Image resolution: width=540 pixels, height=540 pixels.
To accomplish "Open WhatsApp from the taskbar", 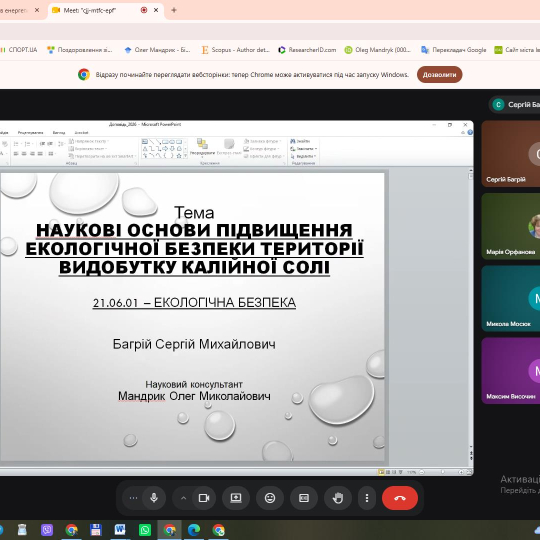I will (145, 530).
